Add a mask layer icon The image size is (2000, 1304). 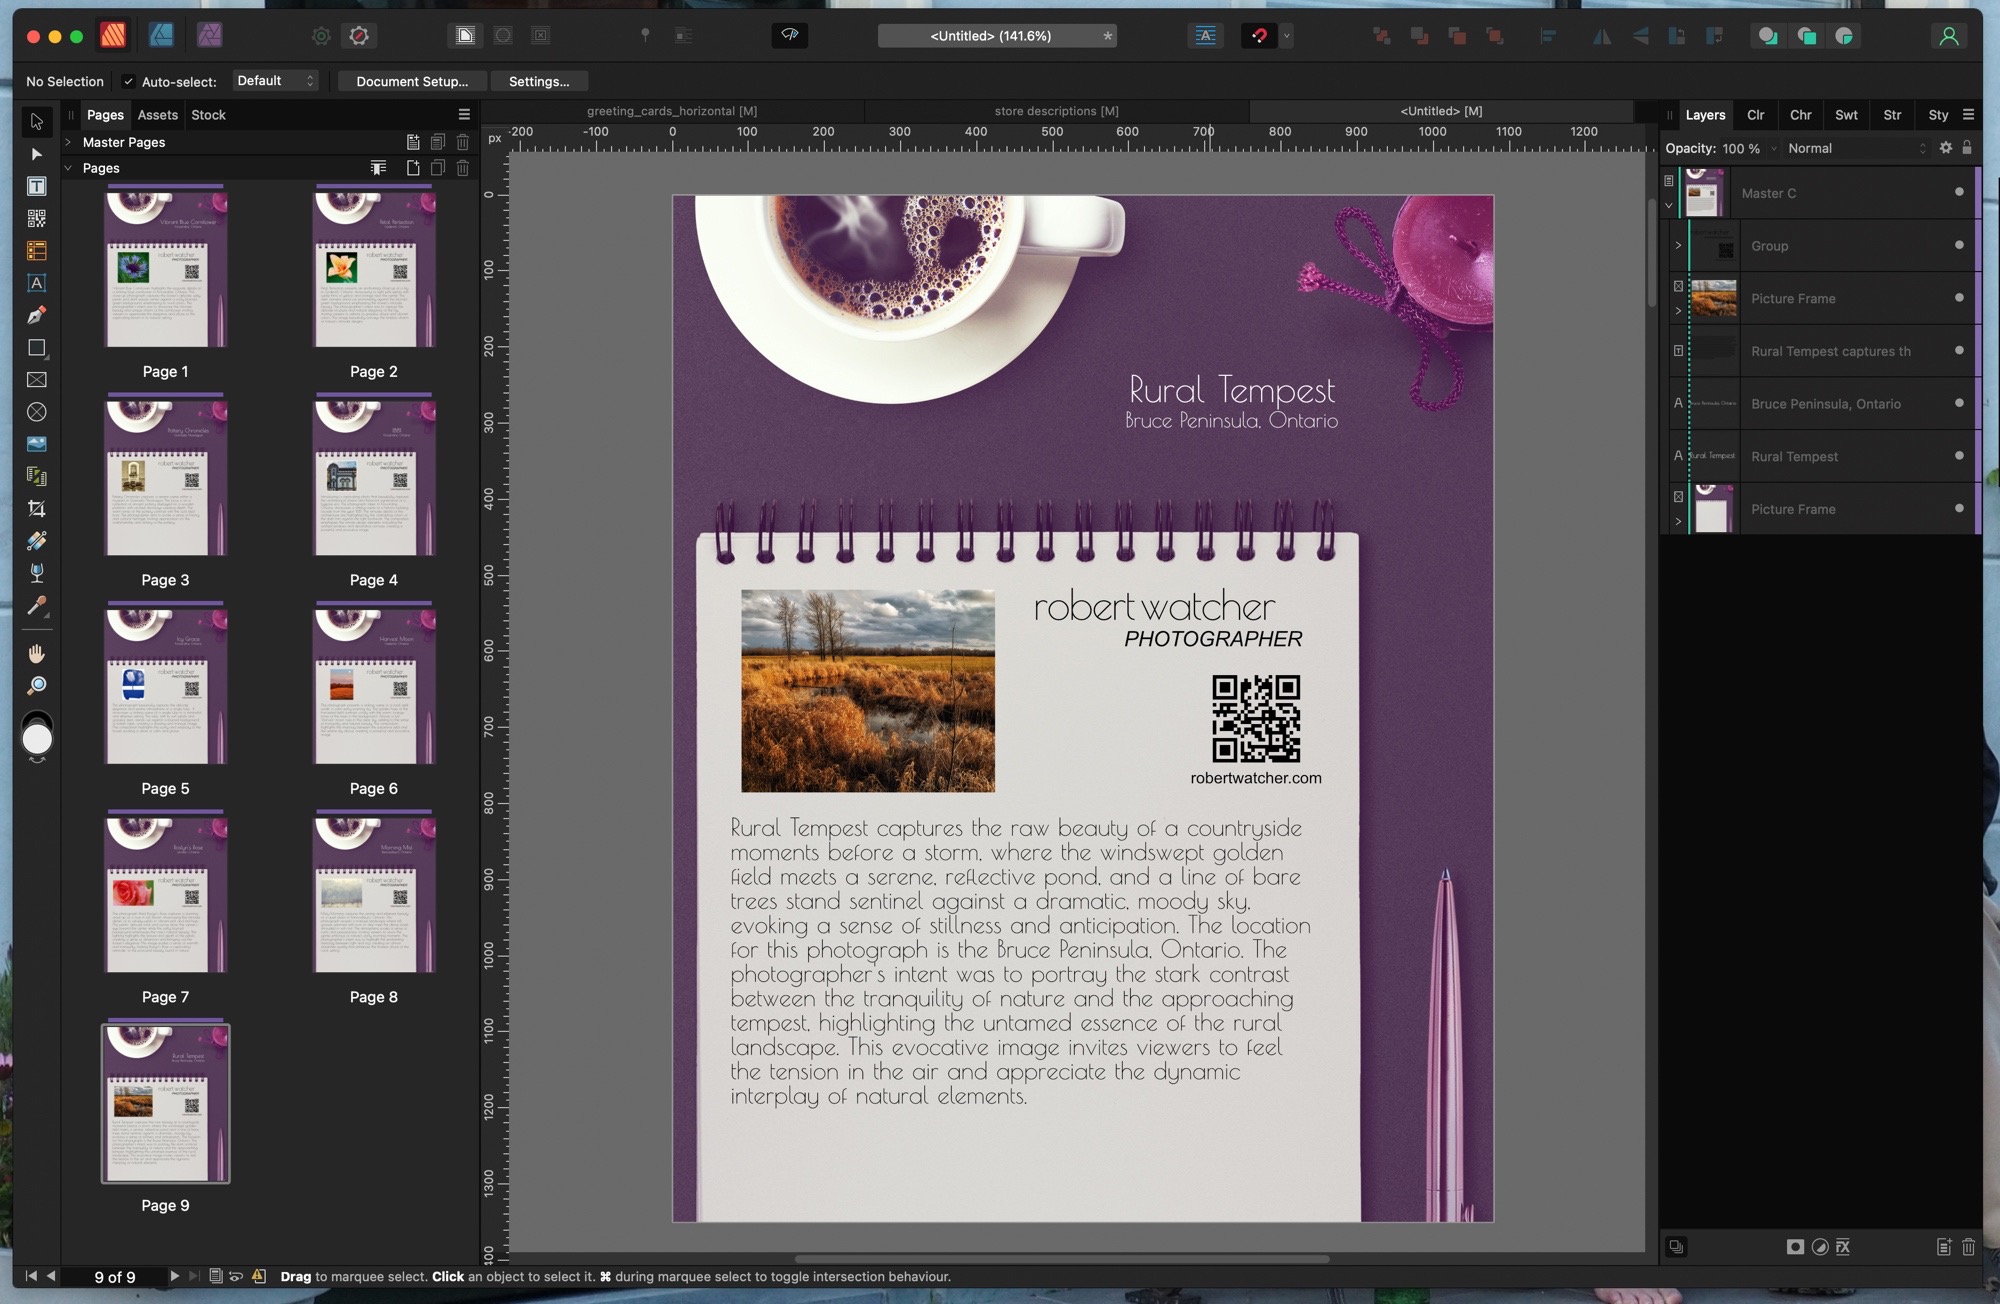tap(1795, 1247)
